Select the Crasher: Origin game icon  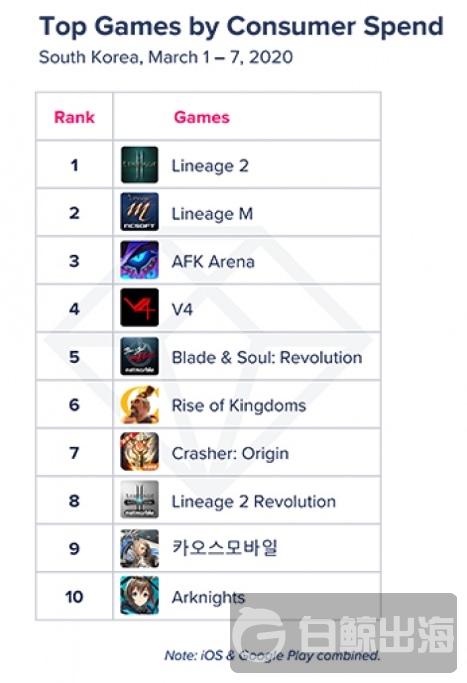[139, 452]
